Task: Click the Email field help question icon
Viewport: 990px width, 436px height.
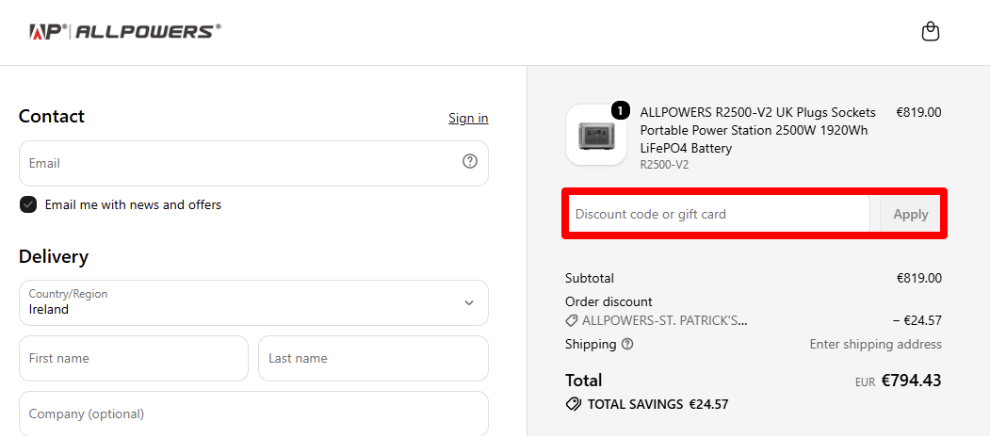Action: [470, 162]
